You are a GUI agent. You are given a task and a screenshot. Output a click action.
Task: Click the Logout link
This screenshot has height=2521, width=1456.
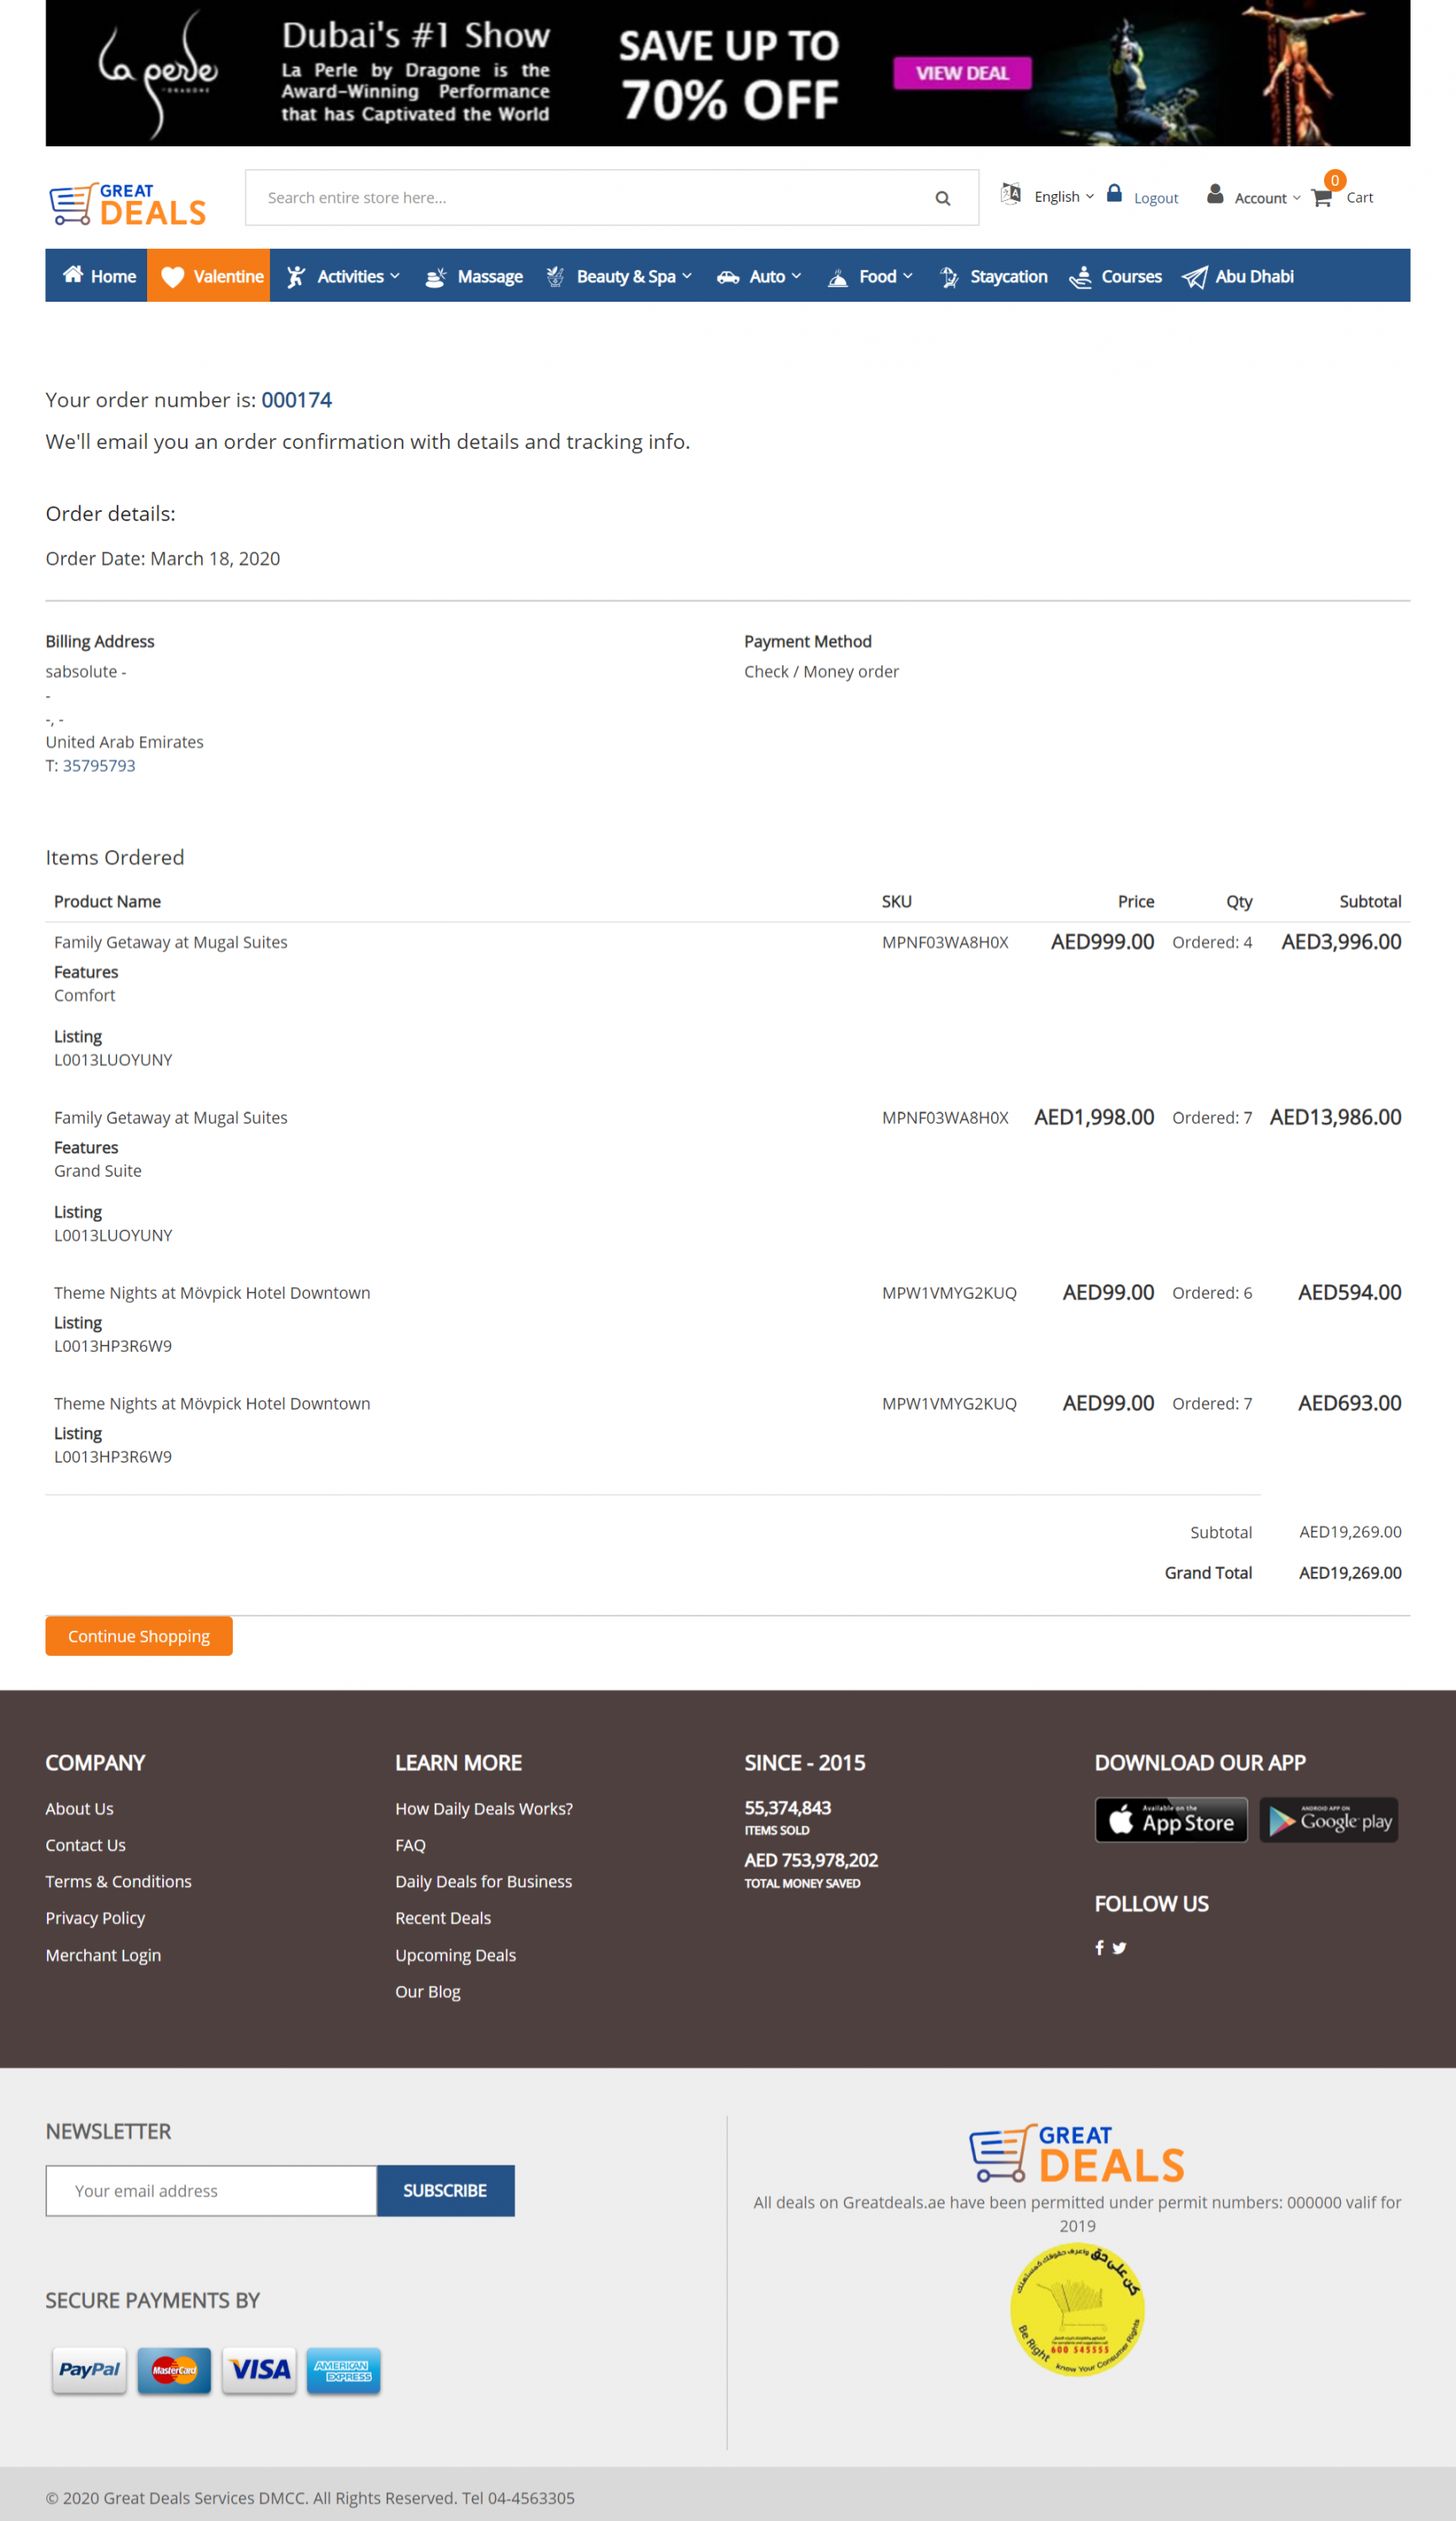click(x=1156, y=198)
